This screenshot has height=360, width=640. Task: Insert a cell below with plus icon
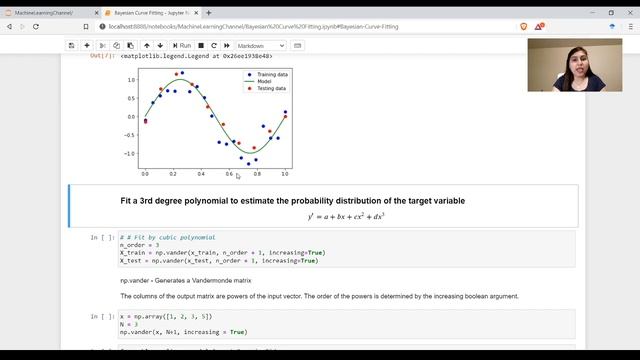pos(87,46)
